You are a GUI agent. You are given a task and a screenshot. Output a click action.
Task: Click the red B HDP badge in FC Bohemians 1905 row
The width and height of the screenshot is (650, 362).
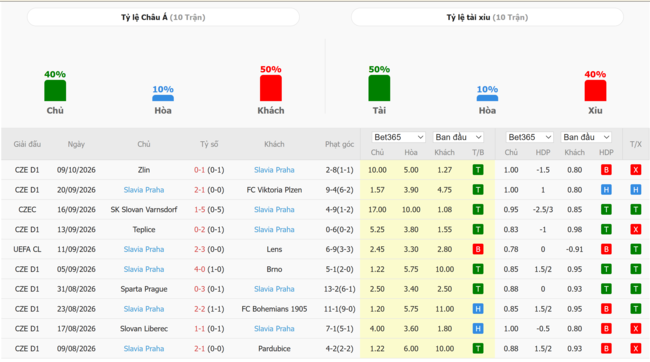coord(606,309)
